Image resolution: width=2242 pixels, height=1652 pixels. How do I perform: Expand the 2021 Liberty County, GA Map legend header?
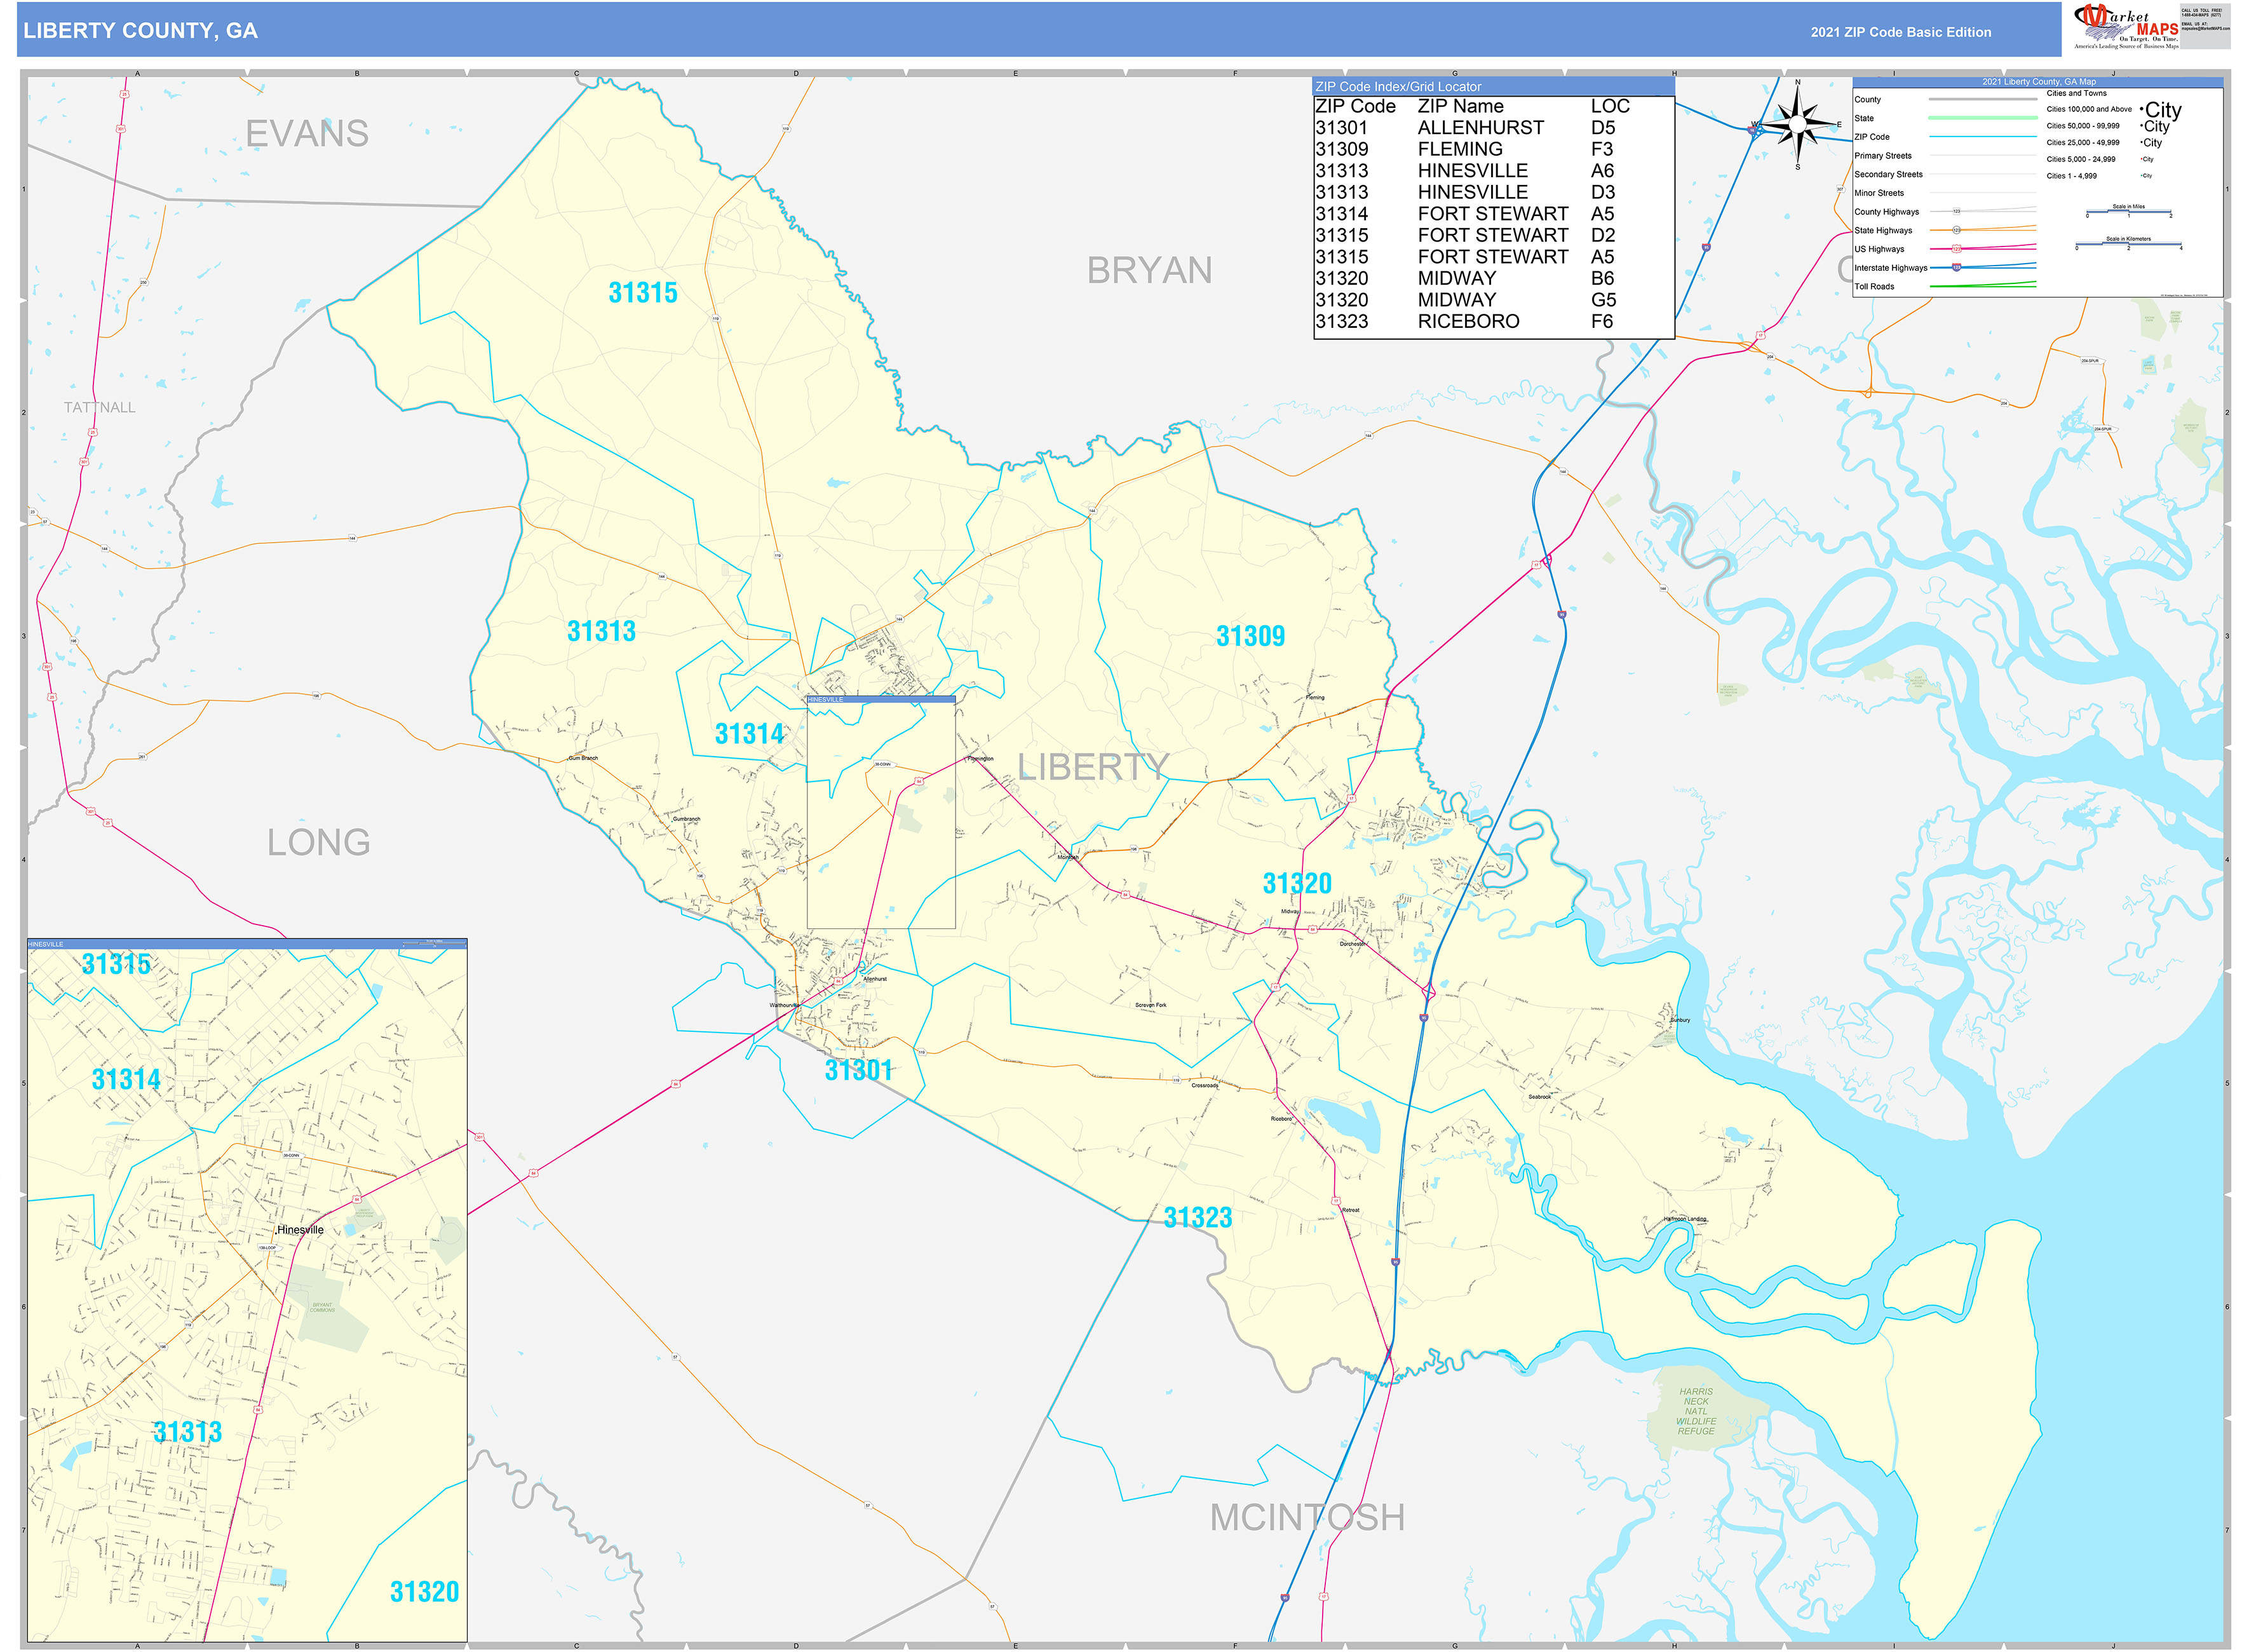(2040, 82)
